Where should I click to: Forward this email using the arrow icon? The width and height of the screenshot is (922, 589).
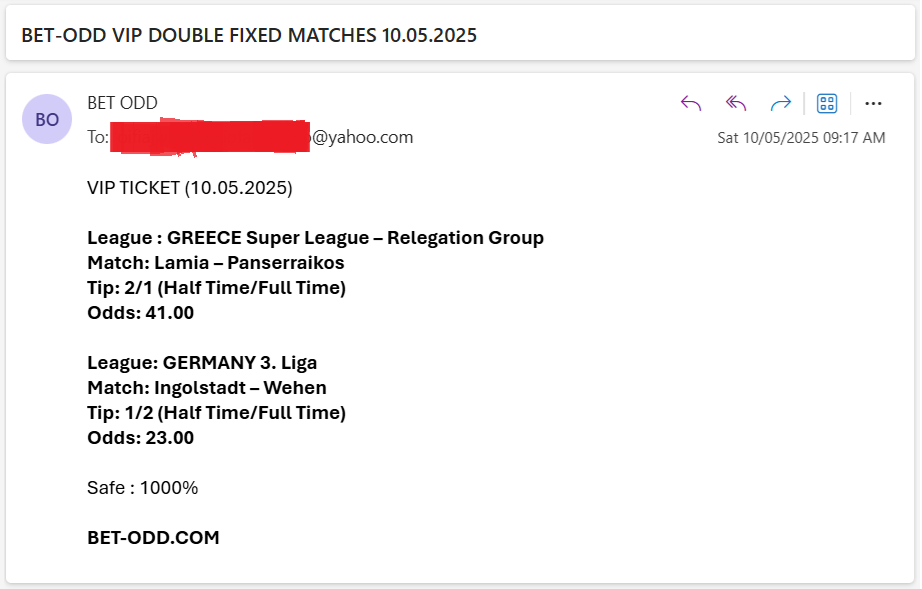tap(781, 103)
